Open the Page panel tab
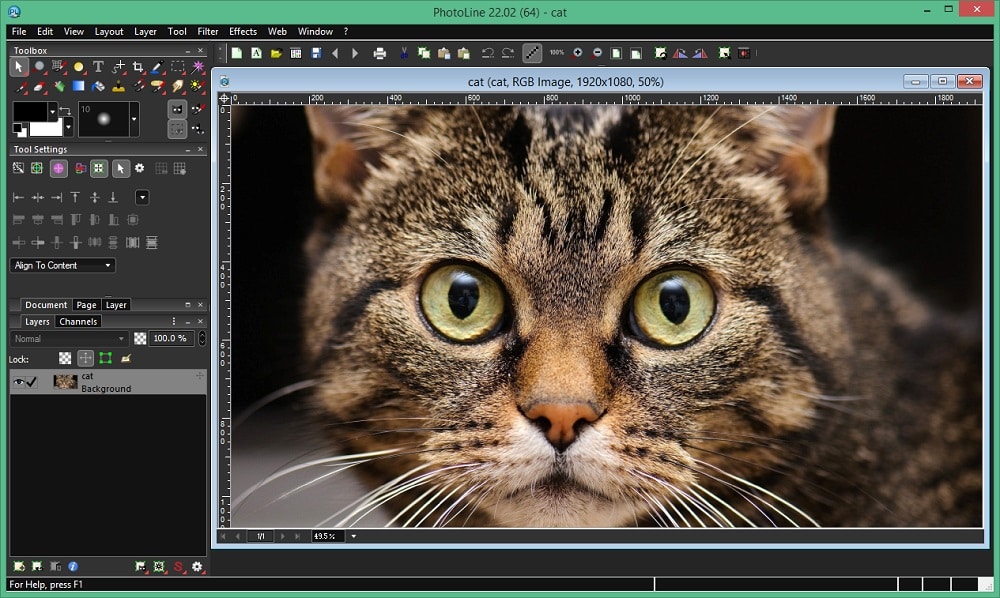Viewport: 1000px width, 598px height. (x=87, y=305)
